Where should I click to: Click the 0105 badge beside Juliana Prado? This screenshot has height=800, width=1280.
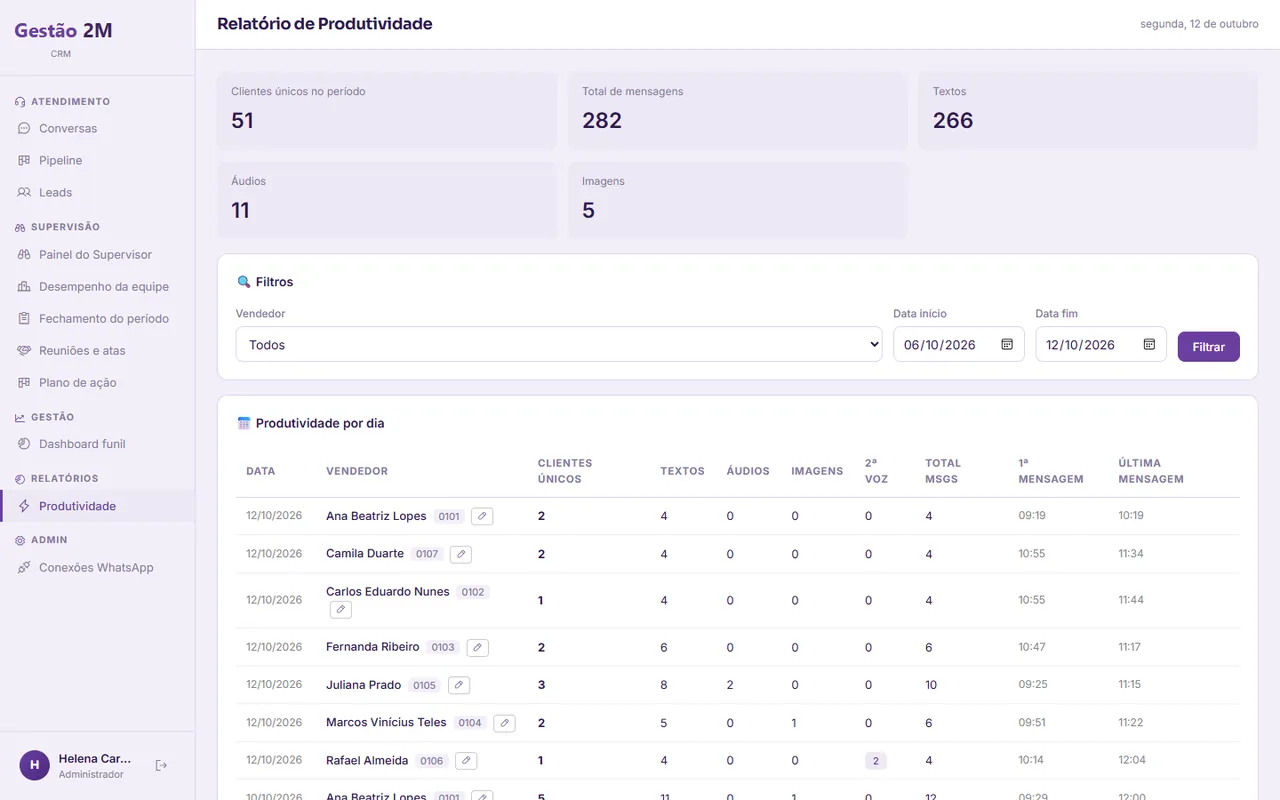point(425,685)
